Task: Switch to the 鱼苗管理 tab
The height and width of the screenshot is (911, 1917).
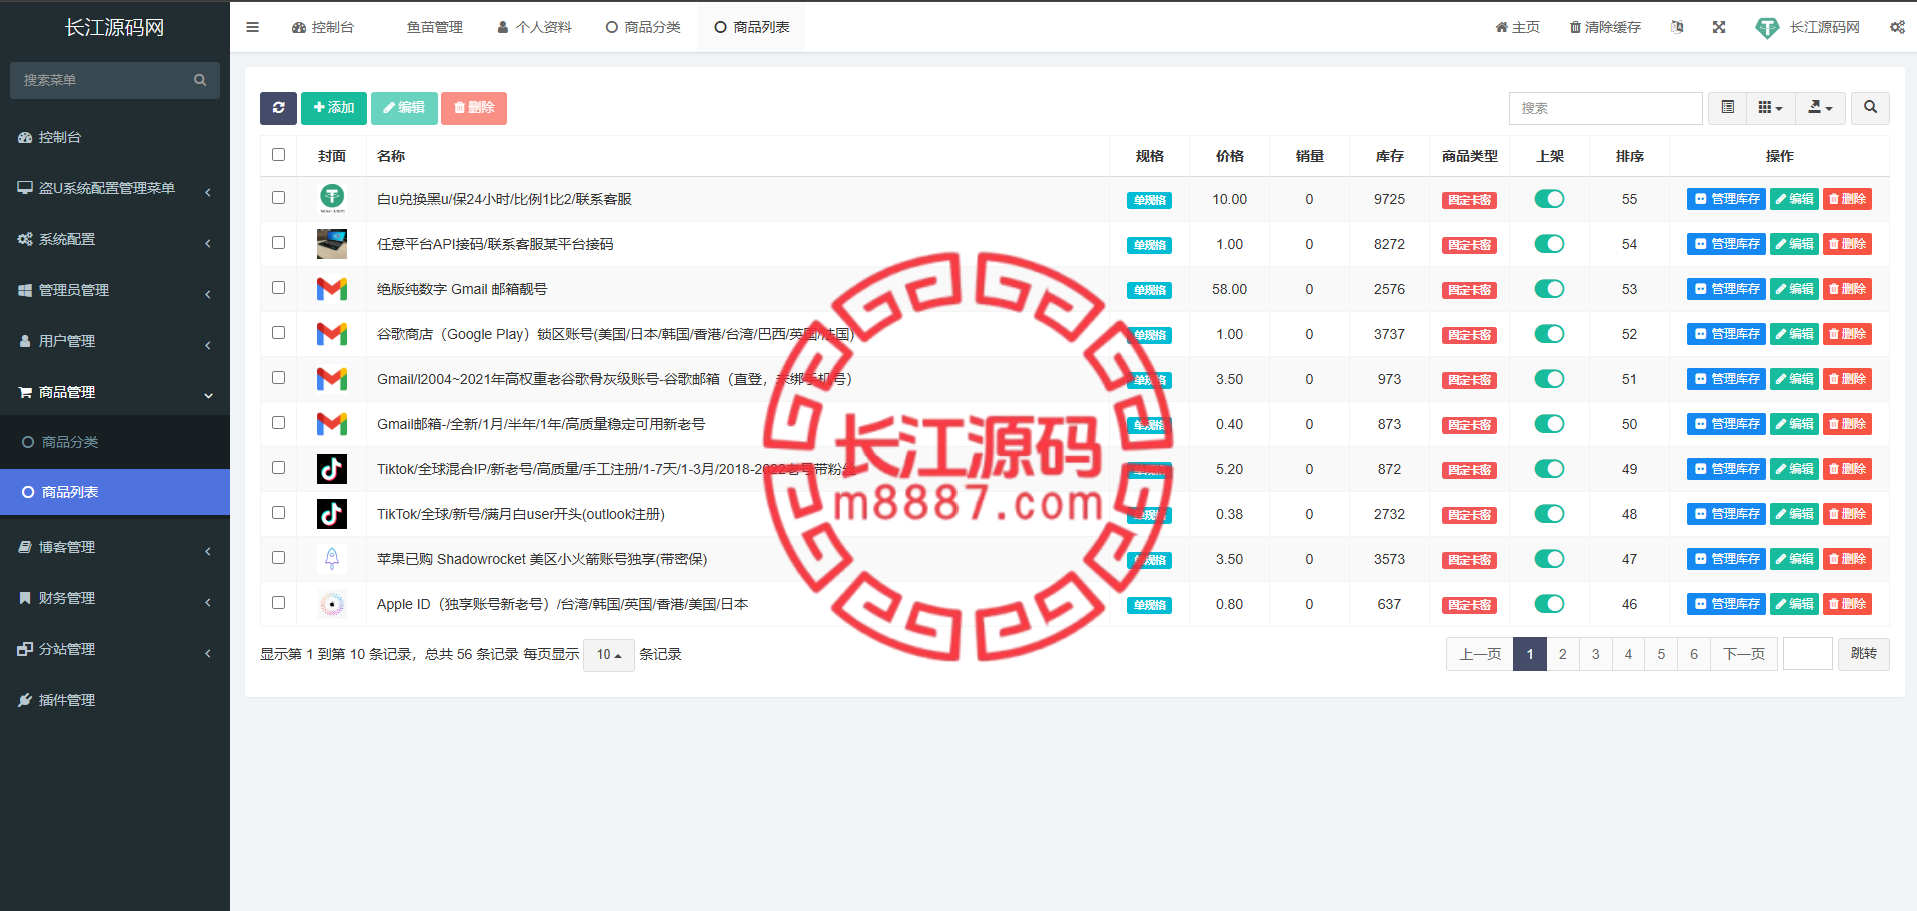Action: tap(434, 27)
